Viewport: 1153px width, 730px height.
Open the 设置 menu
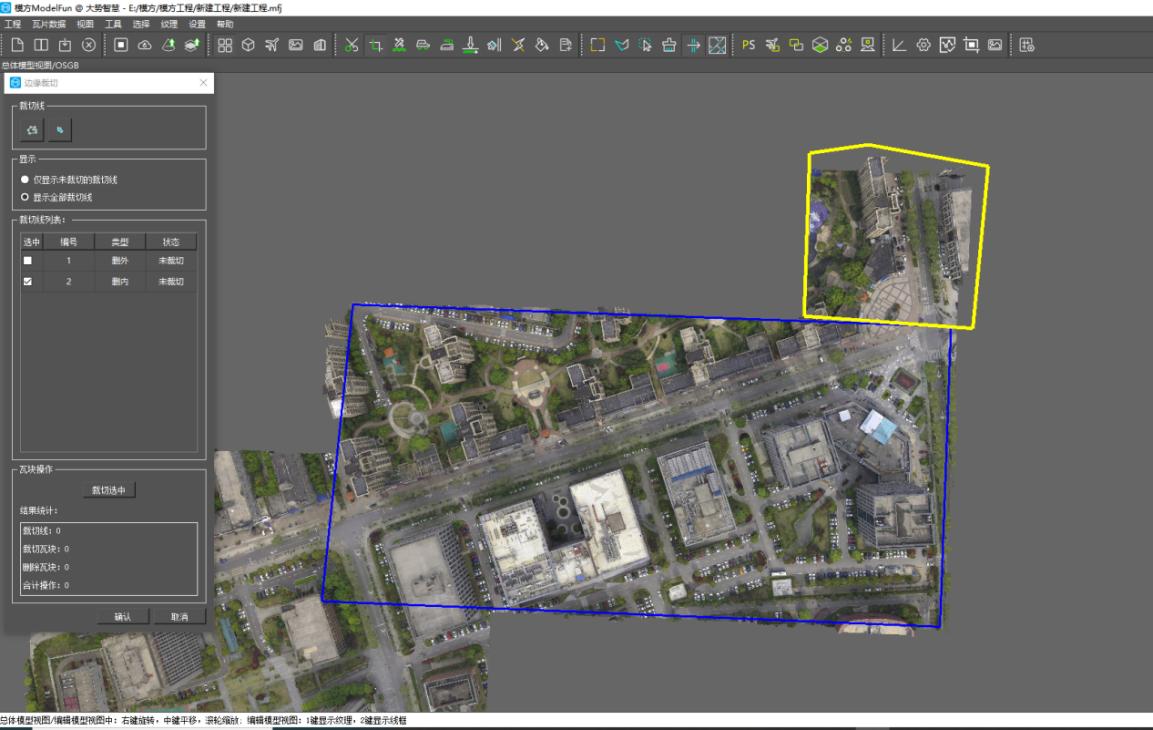coord(197,24)
